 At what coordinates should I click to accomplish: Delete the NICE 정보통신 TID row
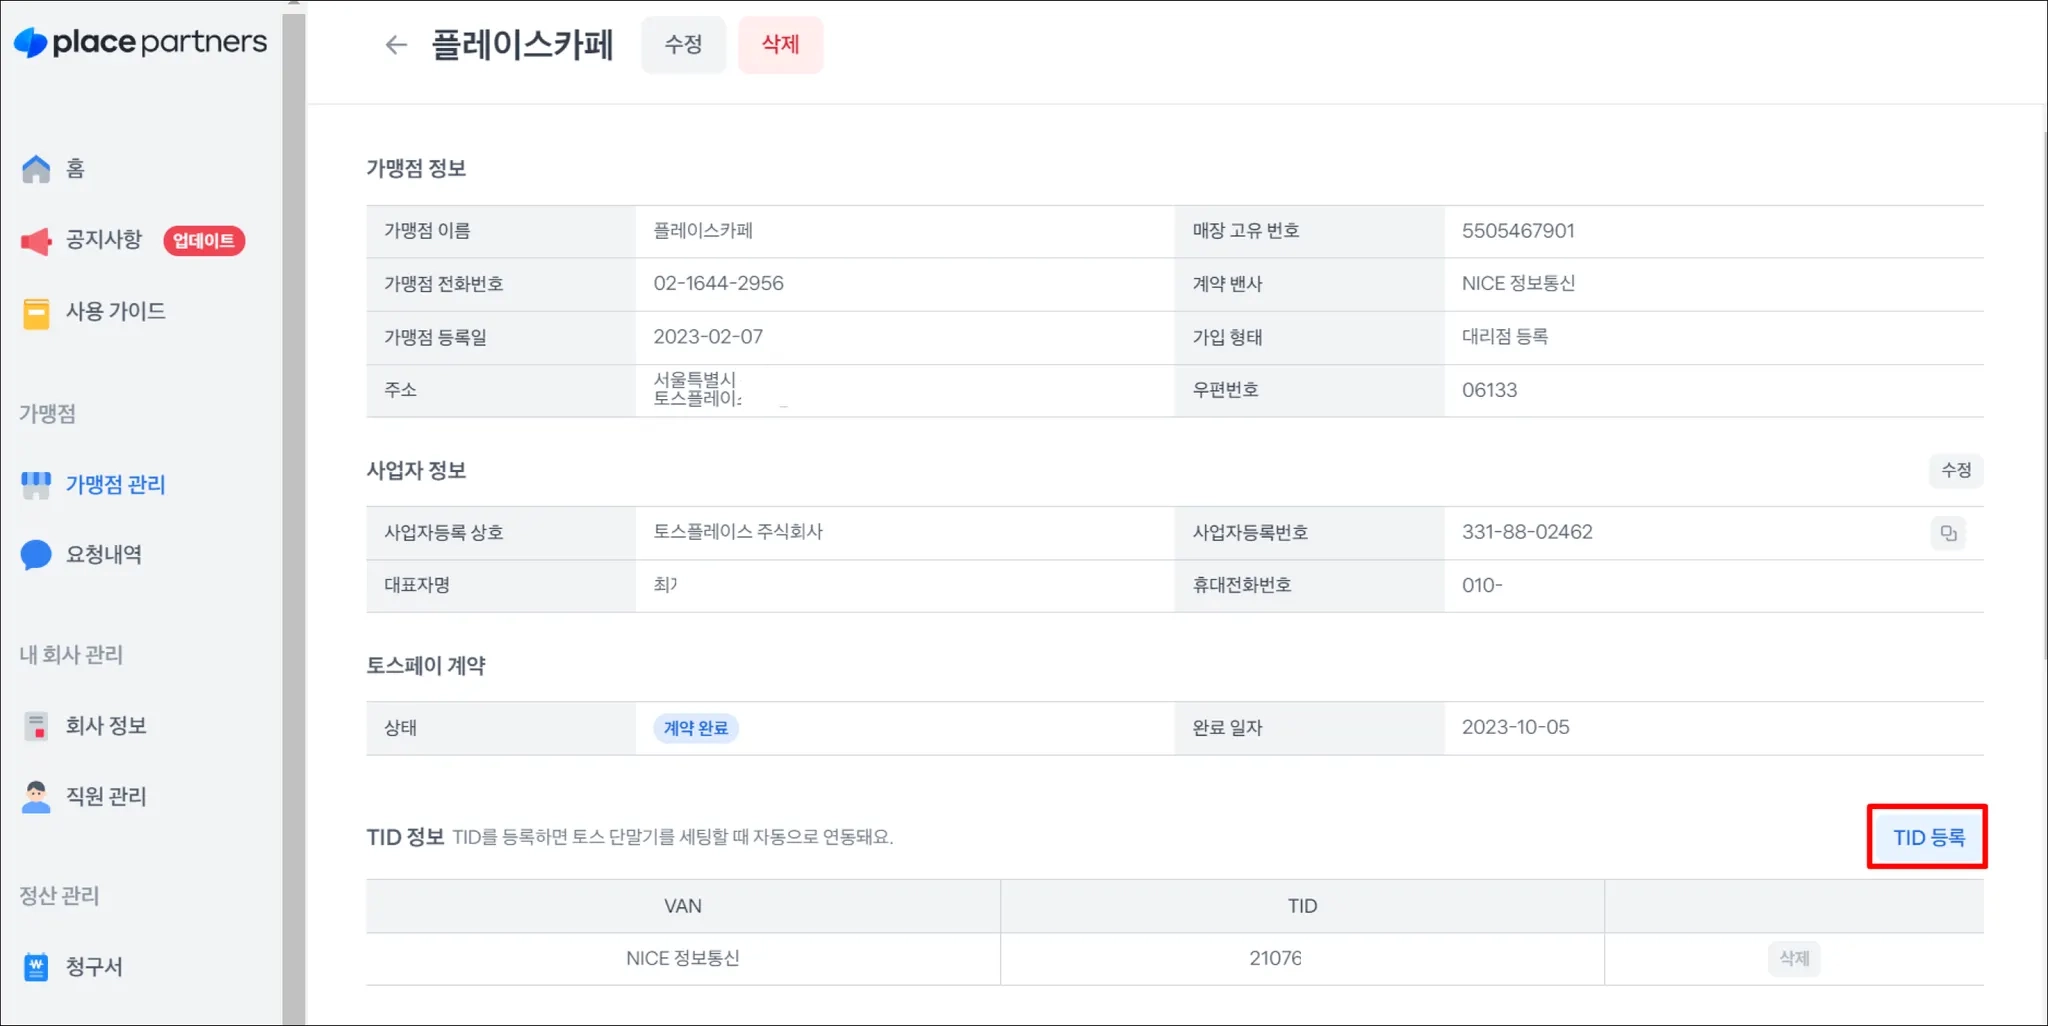coord(1794,959)
